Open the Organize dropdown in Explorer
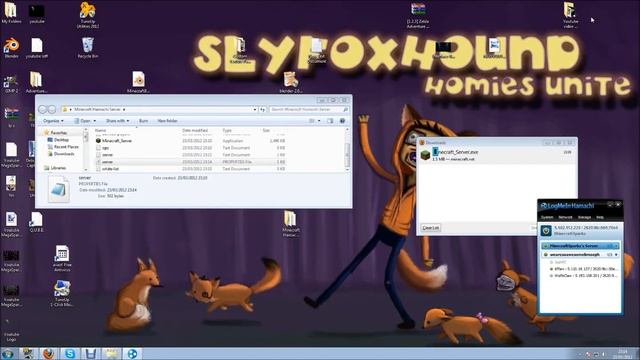 pos(53,121)
